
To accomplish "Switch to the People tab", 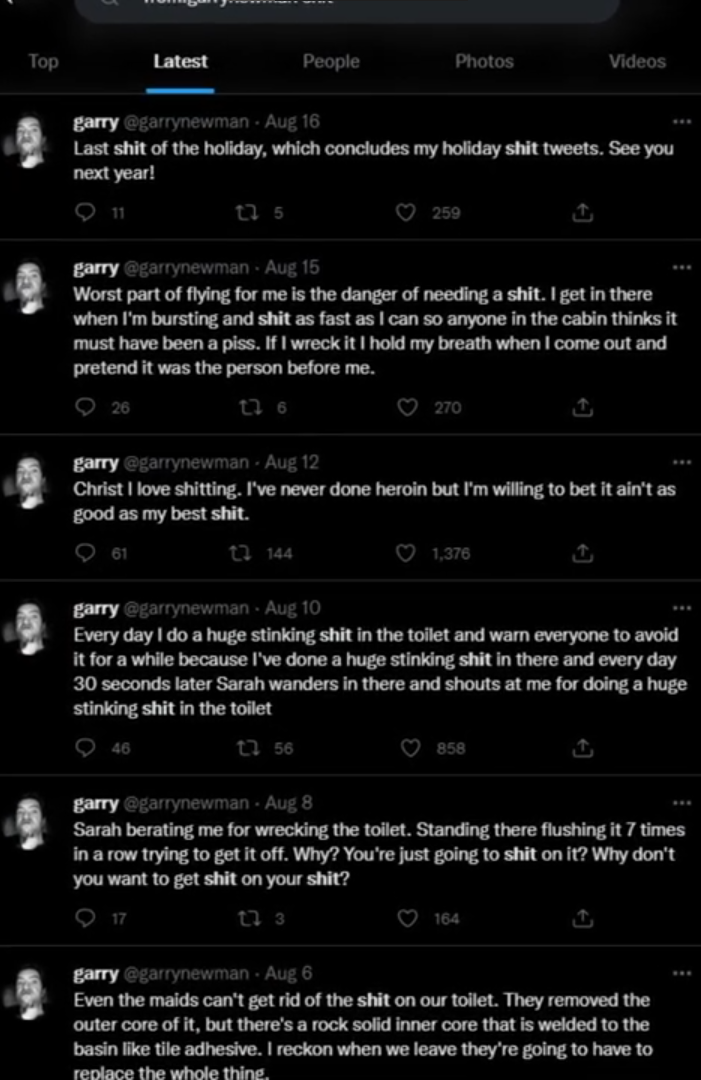I will pos(331,61).
